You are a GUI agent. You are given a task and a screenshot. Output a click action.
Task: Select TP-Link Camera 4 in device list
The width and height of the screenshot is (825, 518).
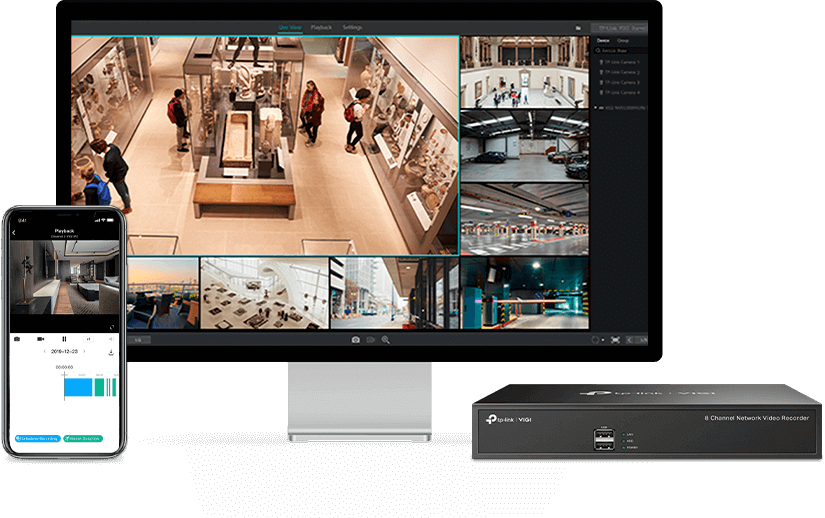[x=620, y=93]
